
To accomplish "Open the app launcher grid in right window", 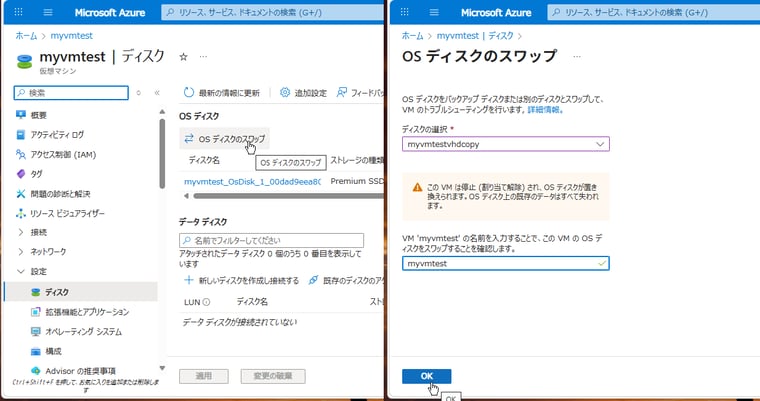I will tap(404, 12).
